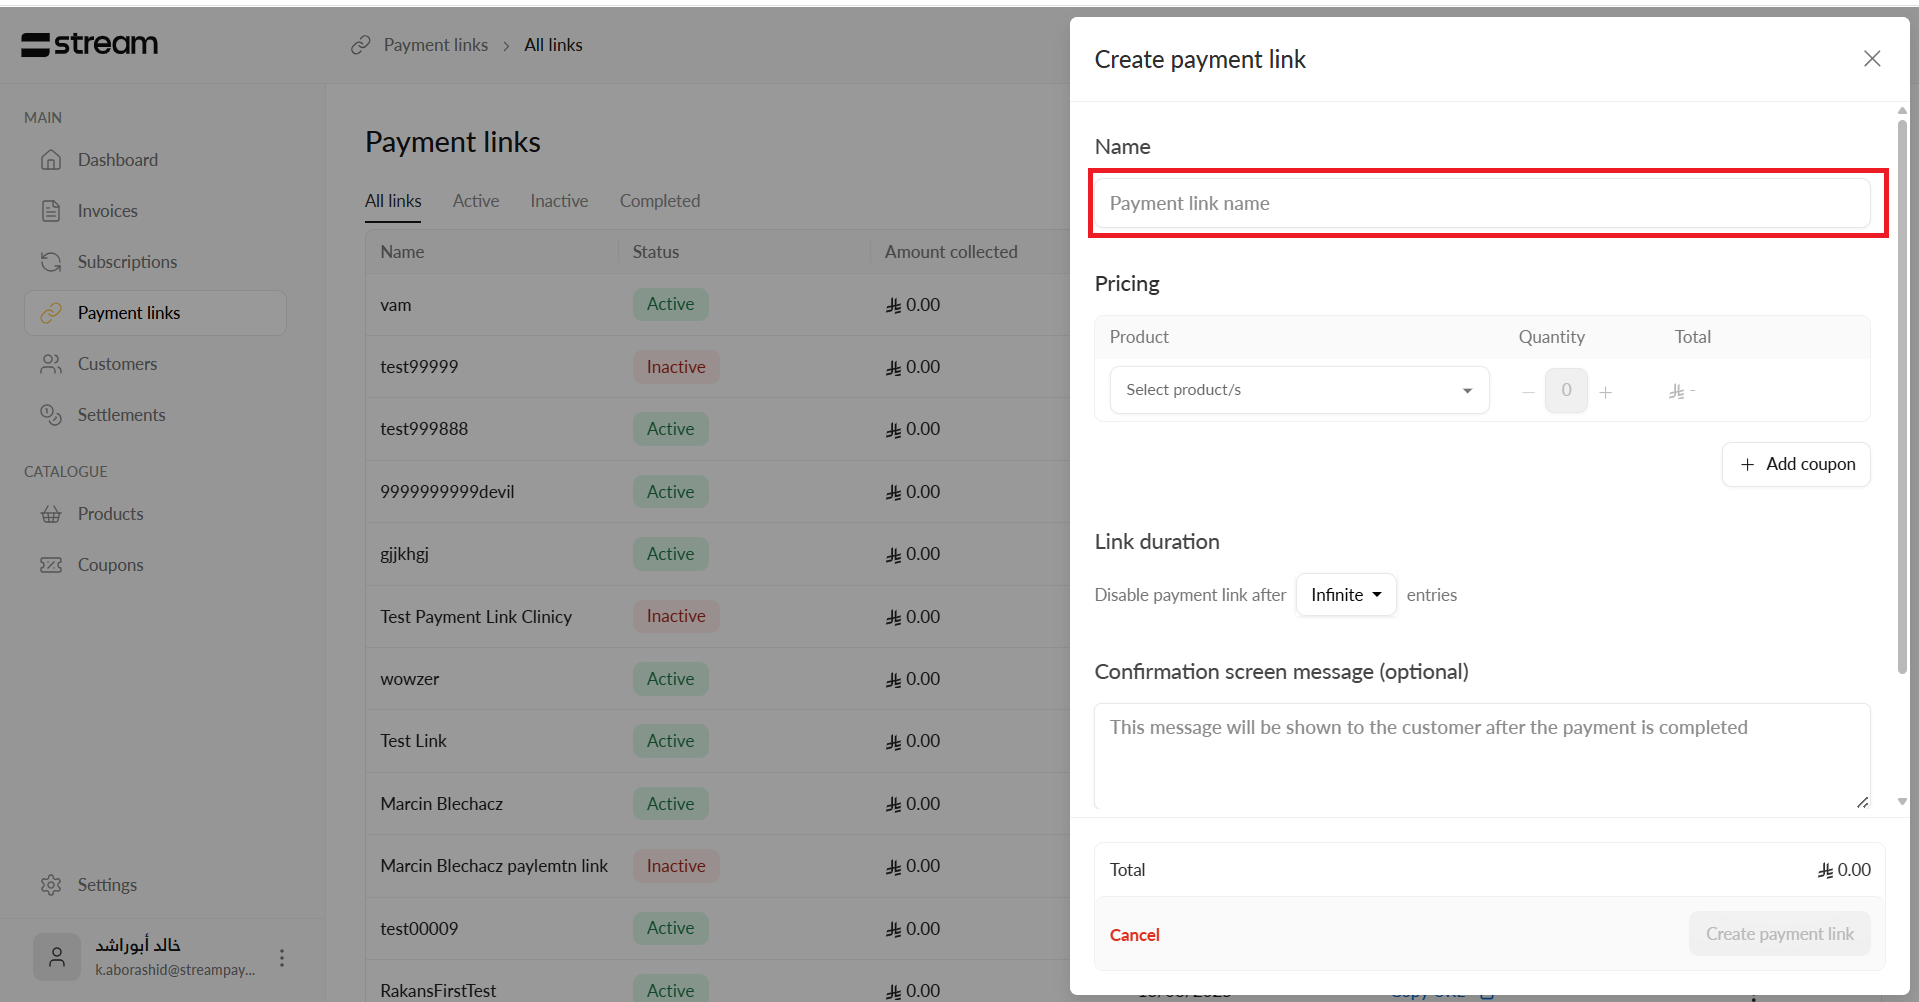The width and height of the screenshot is (1919, 1002).
Task: Click the Add coupon button
Action: (1796, 464)
